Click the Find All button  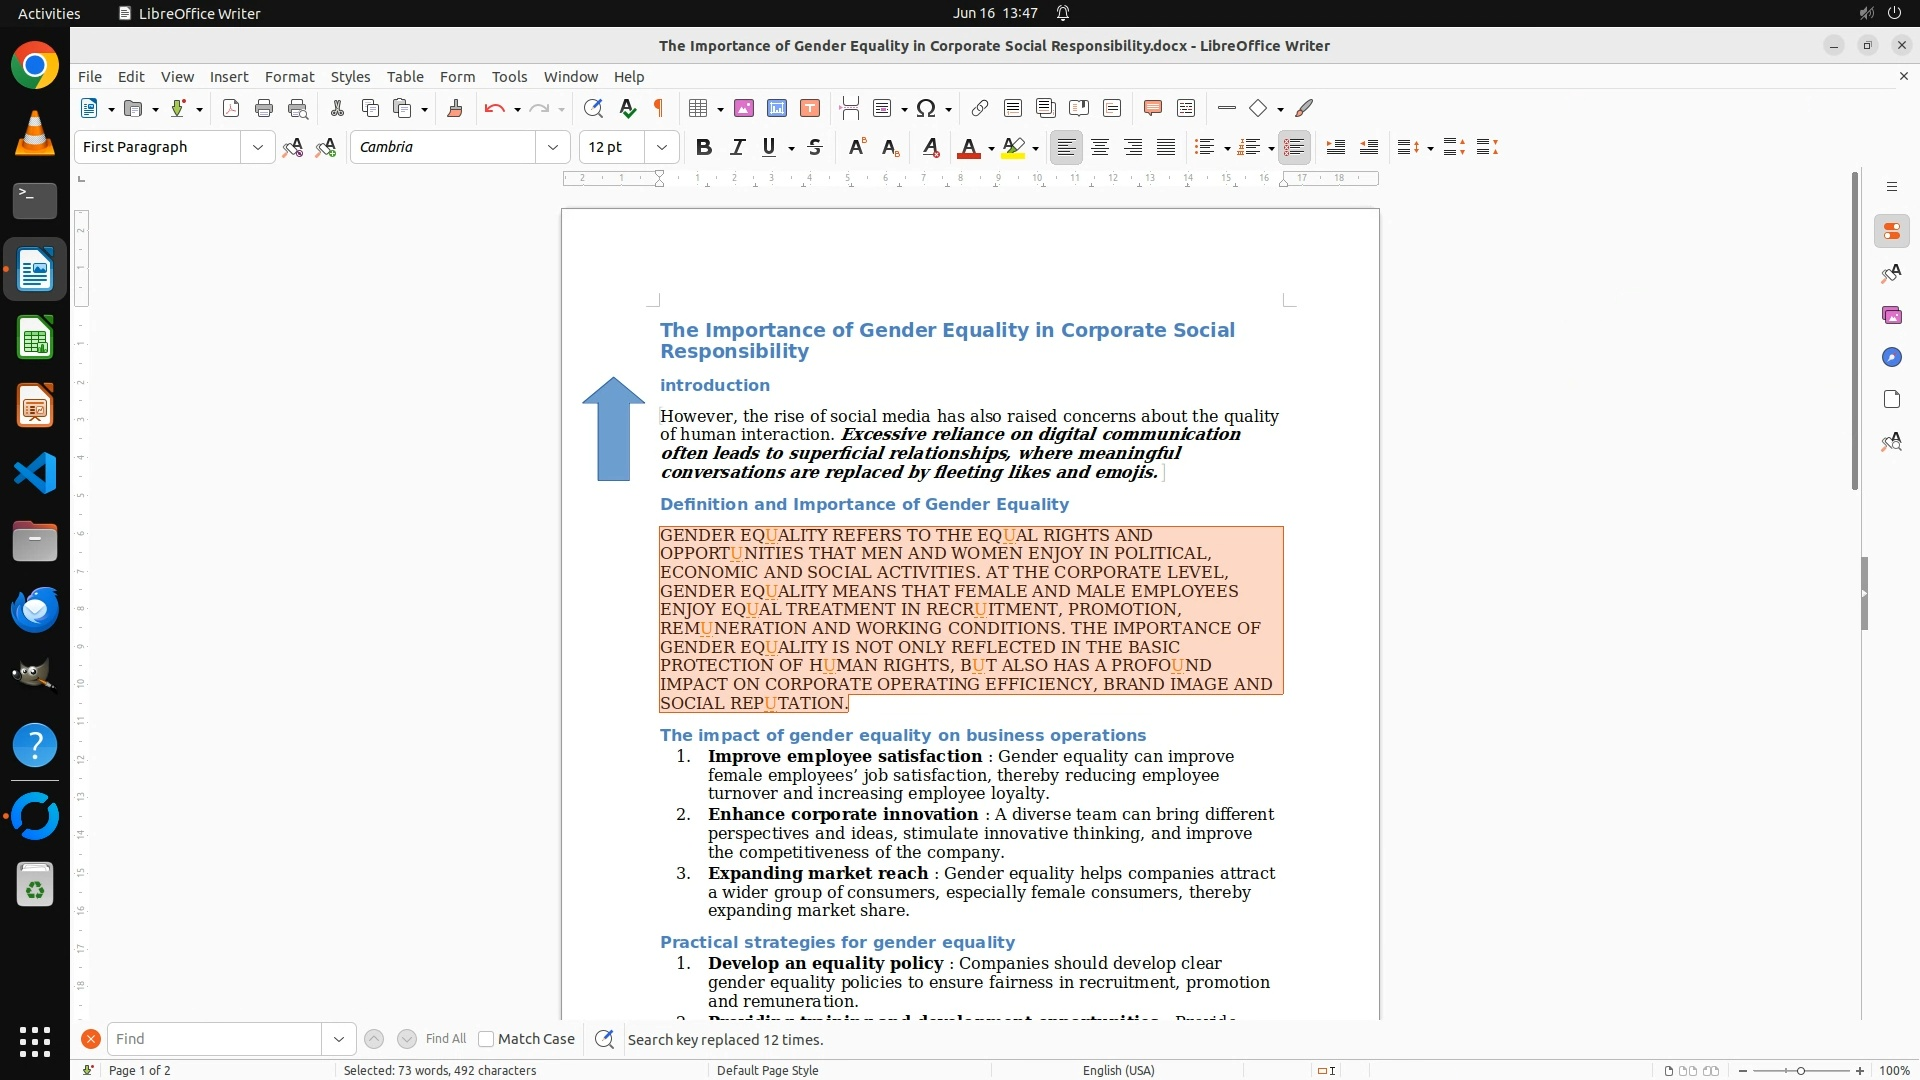point(446,1039)
